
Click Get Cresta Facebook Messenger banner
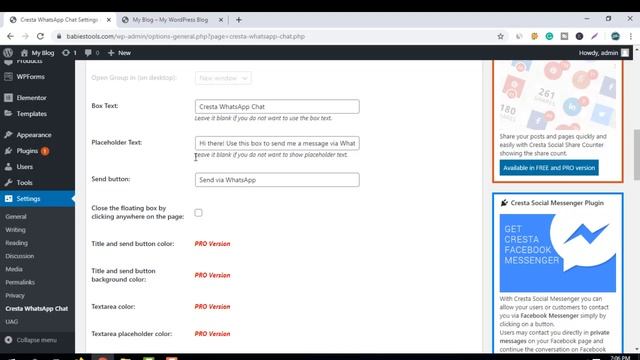(x=558, y=253)
